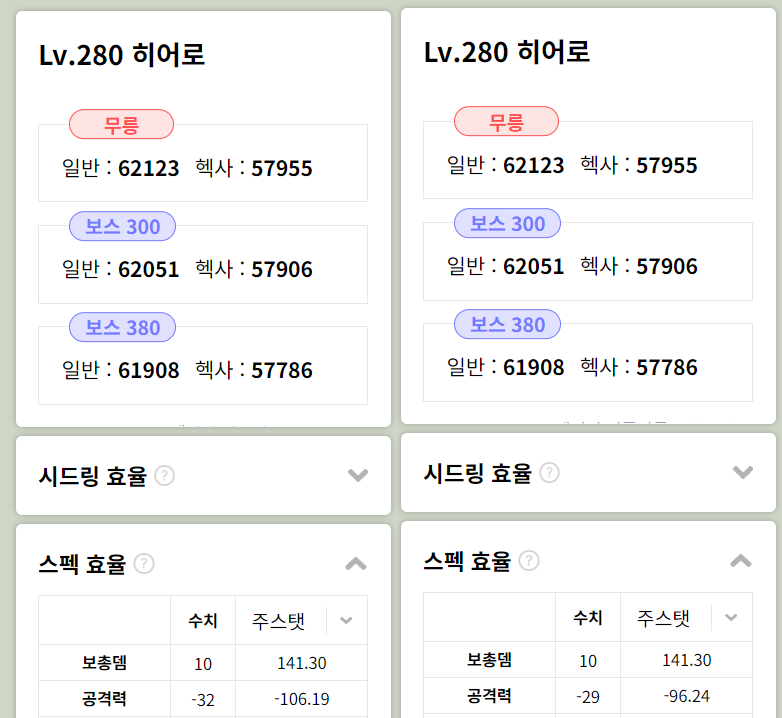The width and height of the screenshot is (782, 718).
Task: Collapse the right 스펙 효율 panel
Action: [741, 561]
